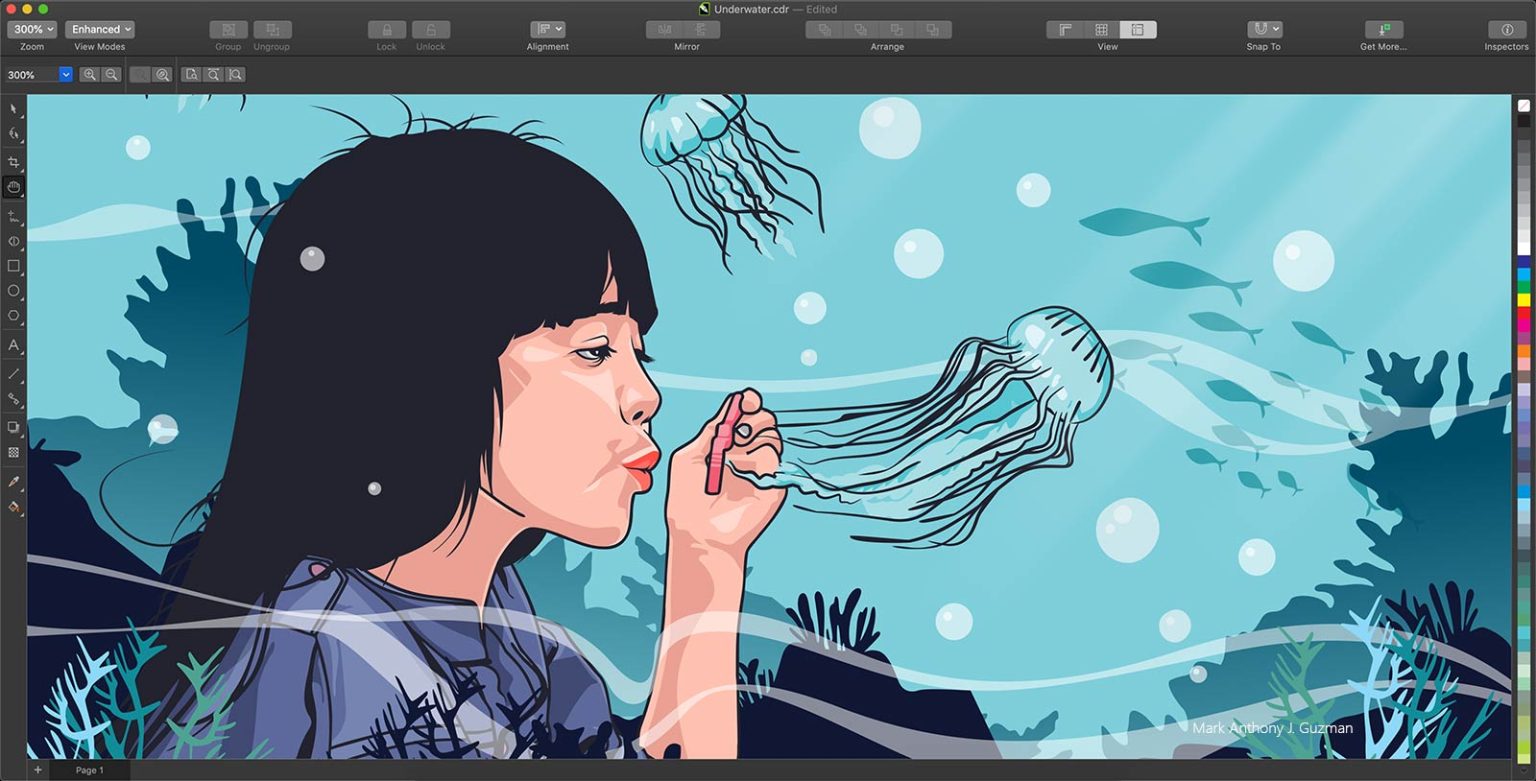1536x781 pixels.
Task: Open the Inspectors panel
Action: coord(1506,29)
